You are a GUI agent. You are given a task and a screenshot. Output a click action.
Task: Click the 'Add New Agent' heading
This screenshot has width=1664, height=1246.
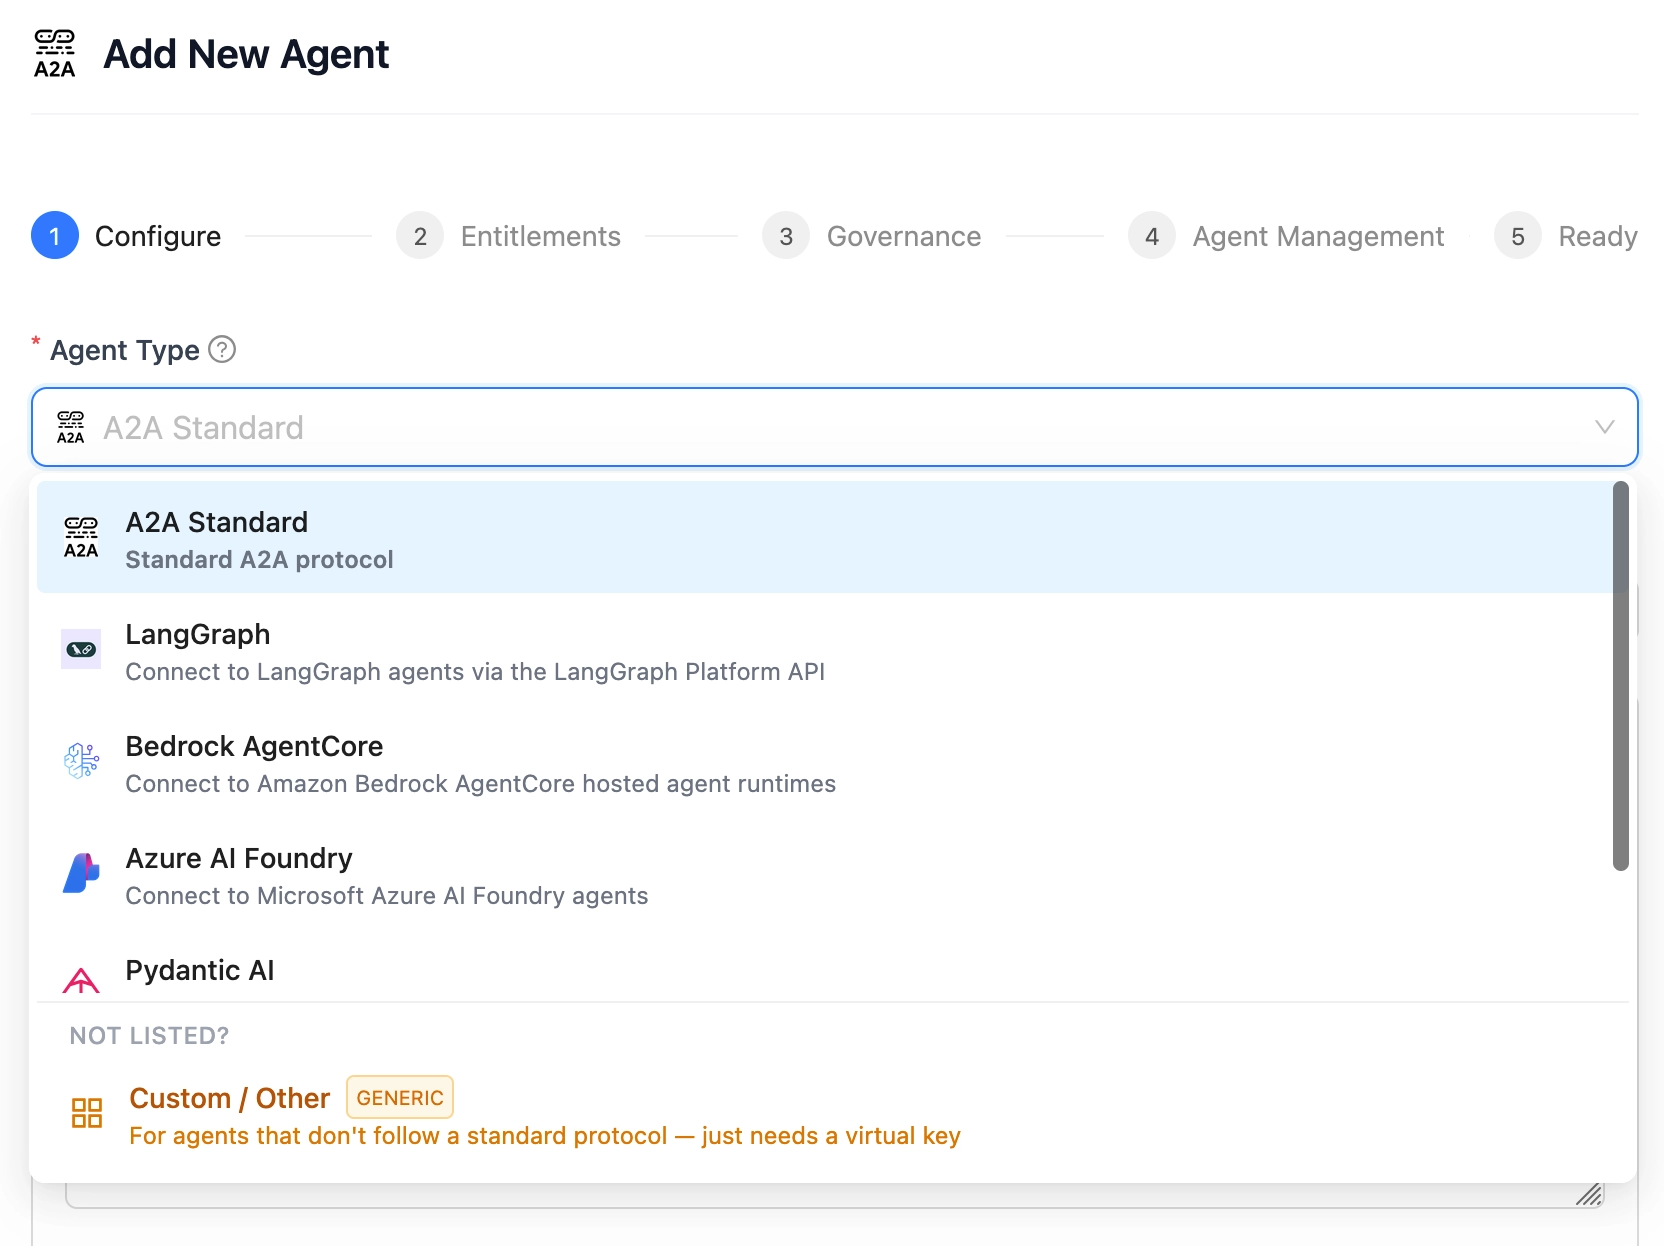(246, 54)
